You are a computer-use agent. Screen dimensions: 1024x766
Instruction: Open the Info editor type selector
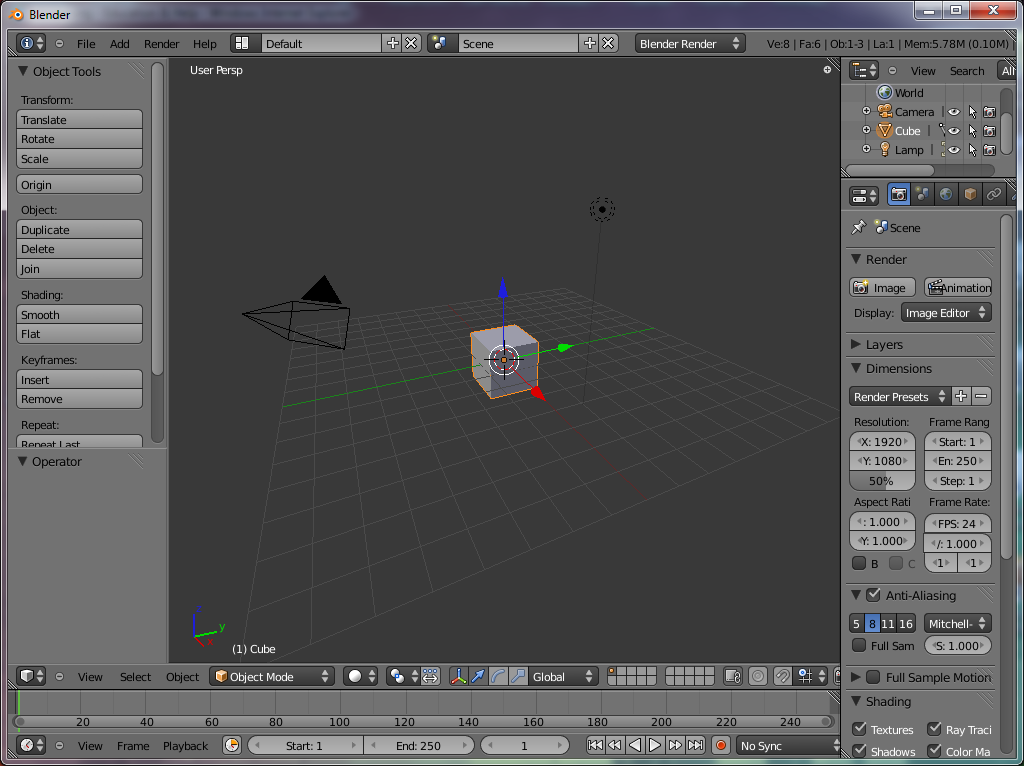[31, 43]
